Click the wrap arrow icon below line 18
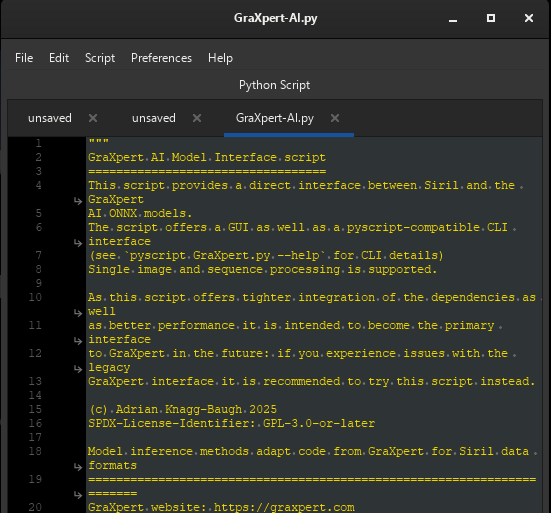The image size is (551, 513). tap(78, 467)
